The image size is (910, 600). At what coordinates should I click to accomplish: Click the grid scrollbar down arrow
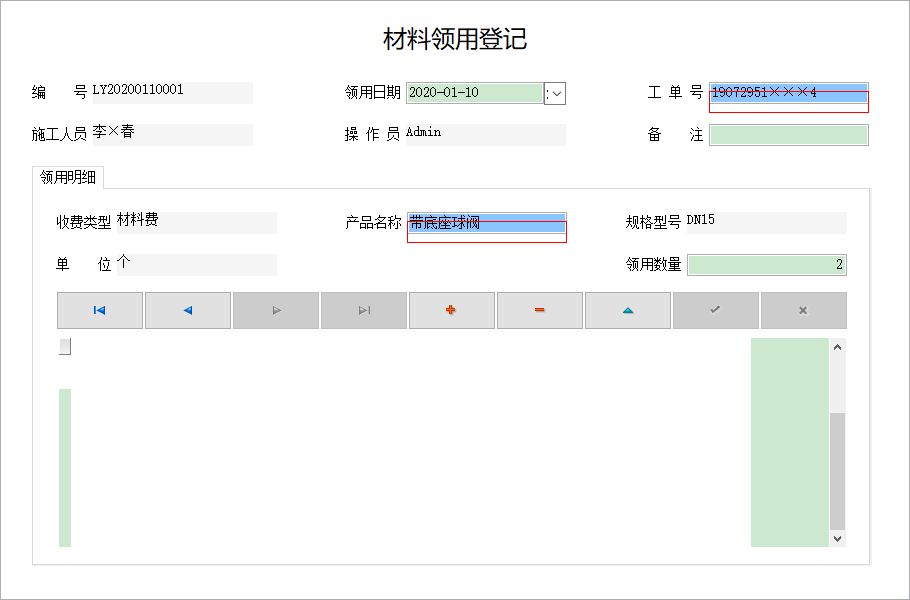click(x=837, y=538)
